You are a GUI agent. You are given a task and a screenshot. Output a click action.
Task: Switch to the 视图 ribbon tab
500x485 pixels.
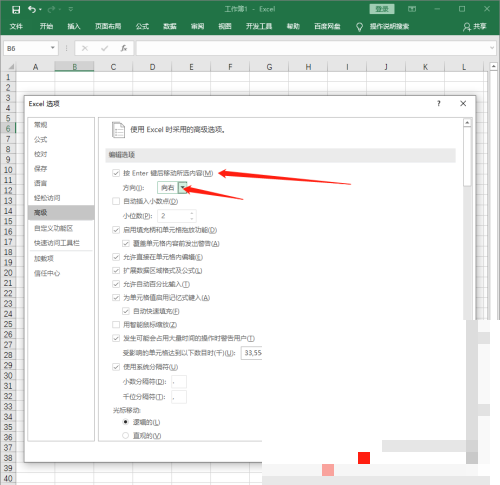coord(225,26)
